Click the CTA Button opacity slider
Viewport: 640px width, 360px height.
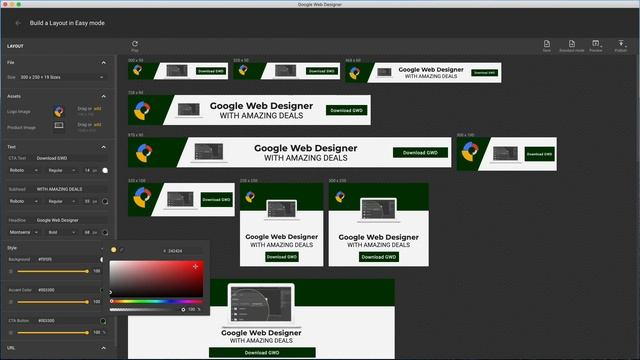point(52,333)
